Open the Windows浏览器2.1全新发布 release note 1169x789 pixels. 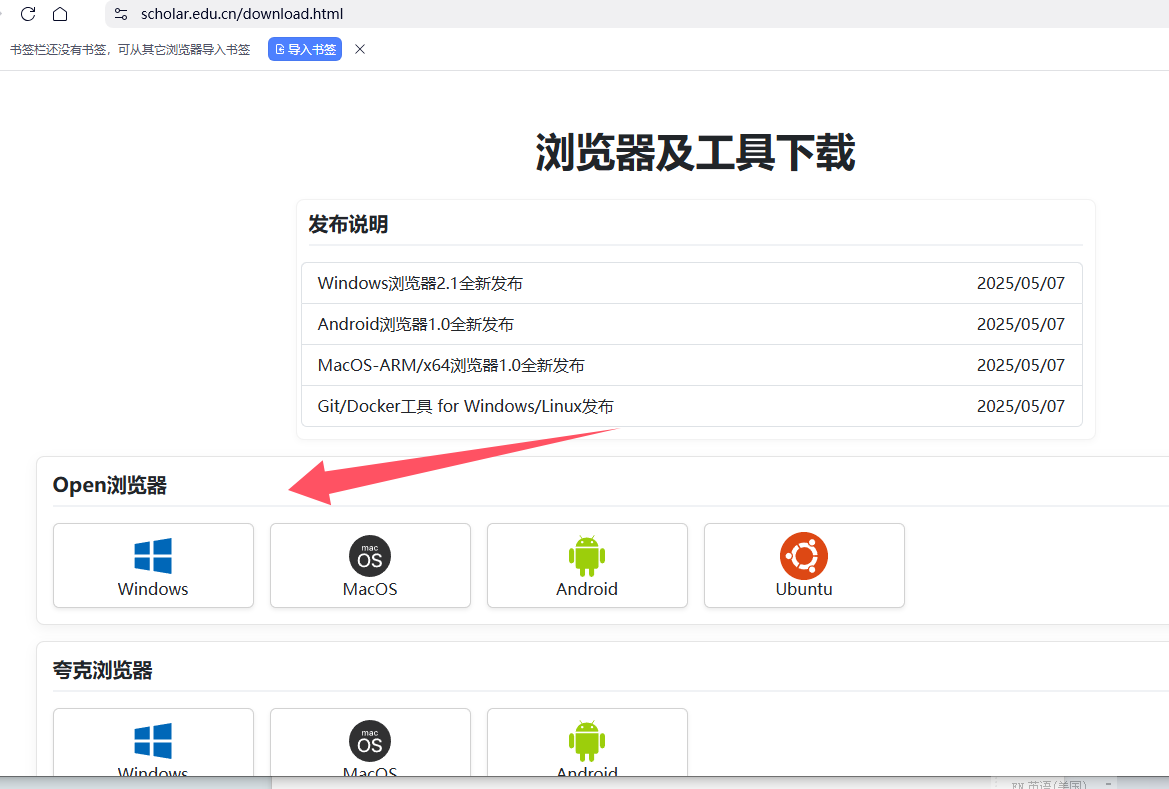point(420,283)
